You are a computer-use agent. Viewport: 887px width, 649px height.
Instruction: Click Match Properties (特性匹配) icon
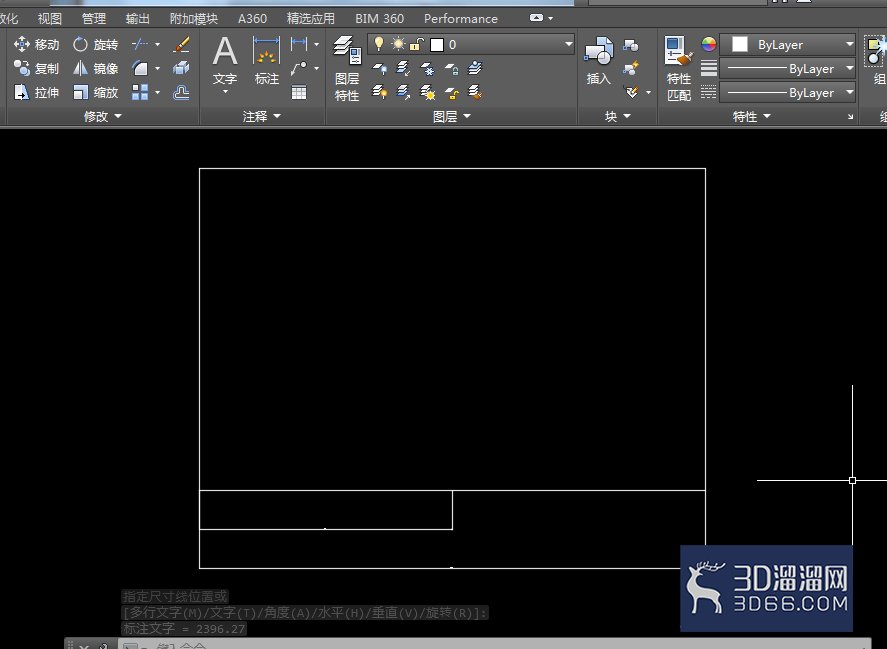pos(678,68)
